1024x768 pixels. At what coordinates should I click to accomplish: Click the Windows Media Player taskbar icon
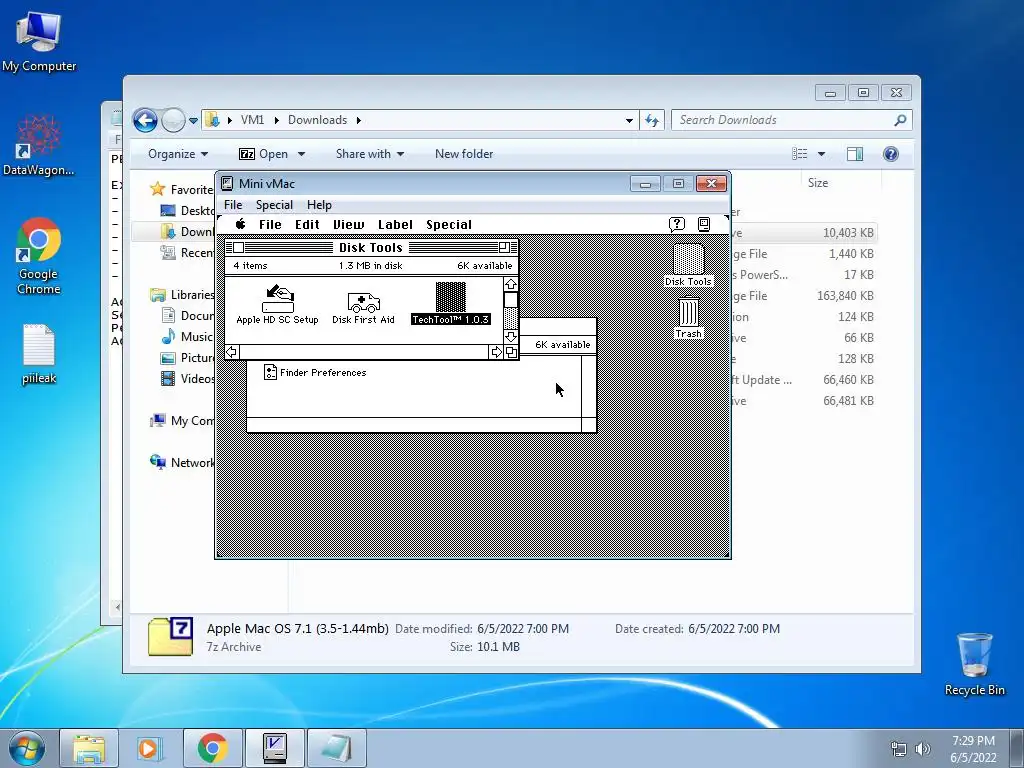pyautogui.click(x=150, y=748)
